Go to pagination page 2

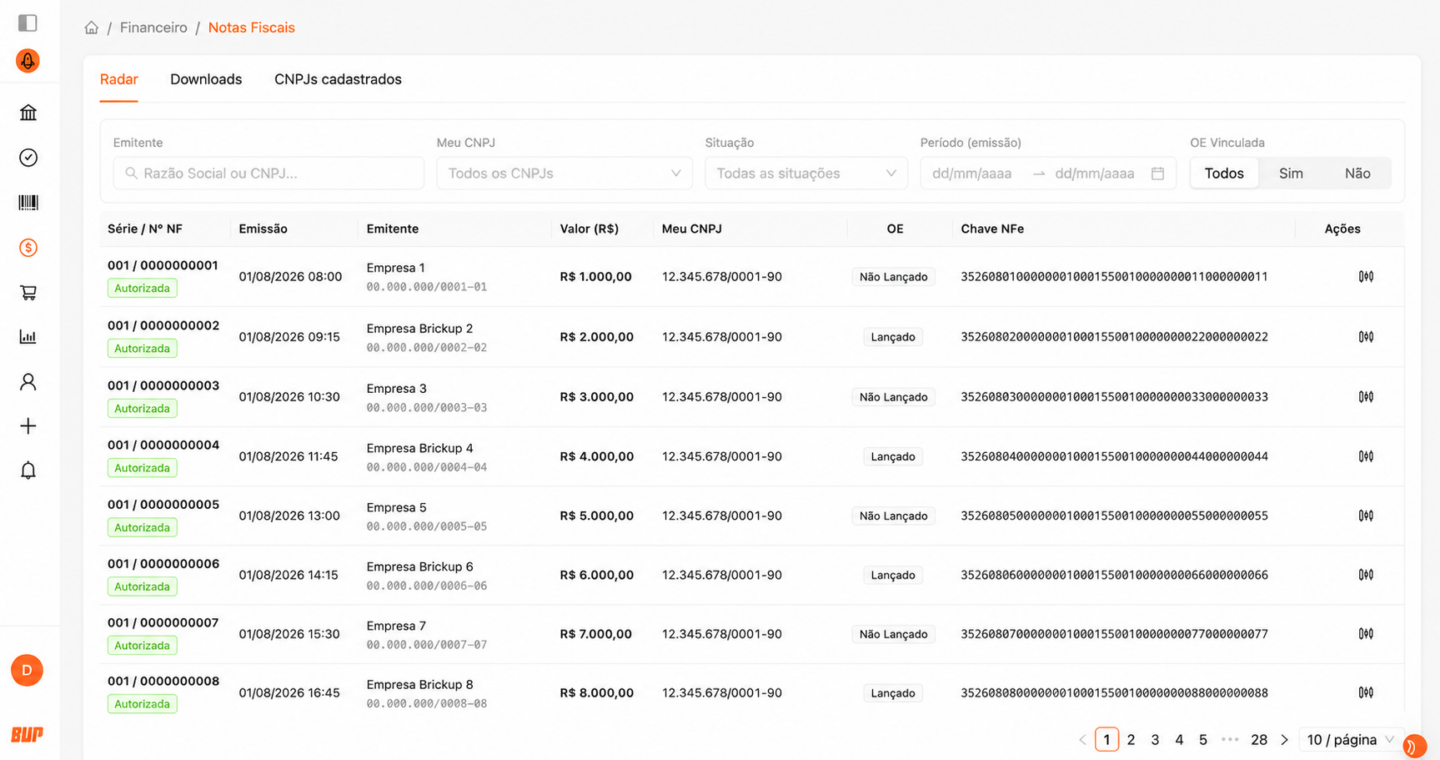[x=1131, y=740]
